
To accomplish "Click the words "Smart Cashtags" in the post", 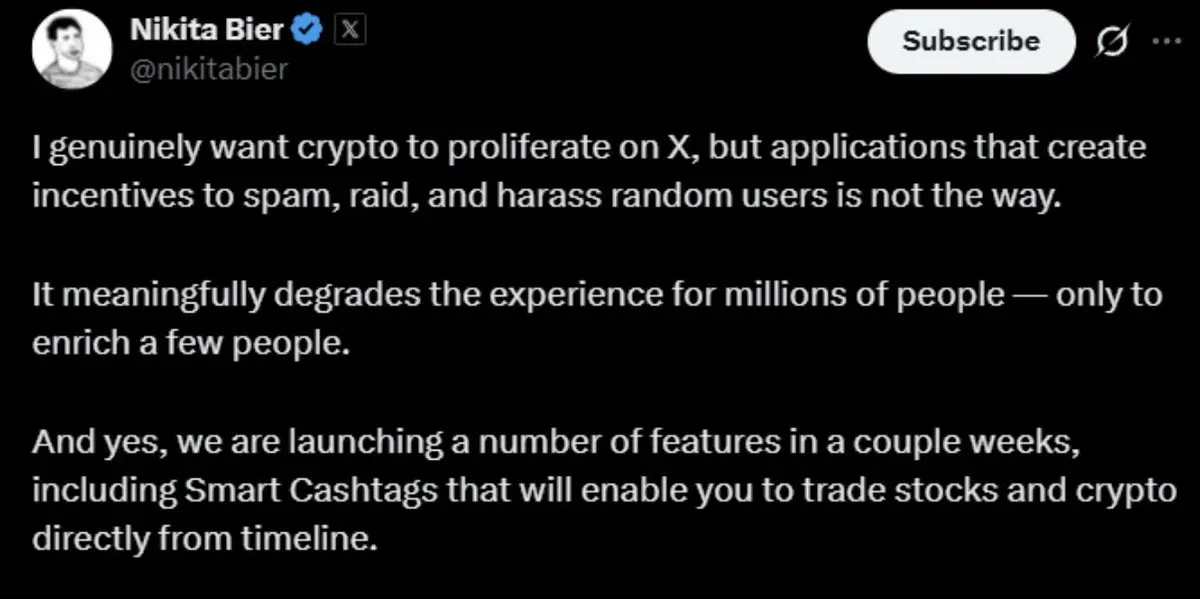I will 299,491.
